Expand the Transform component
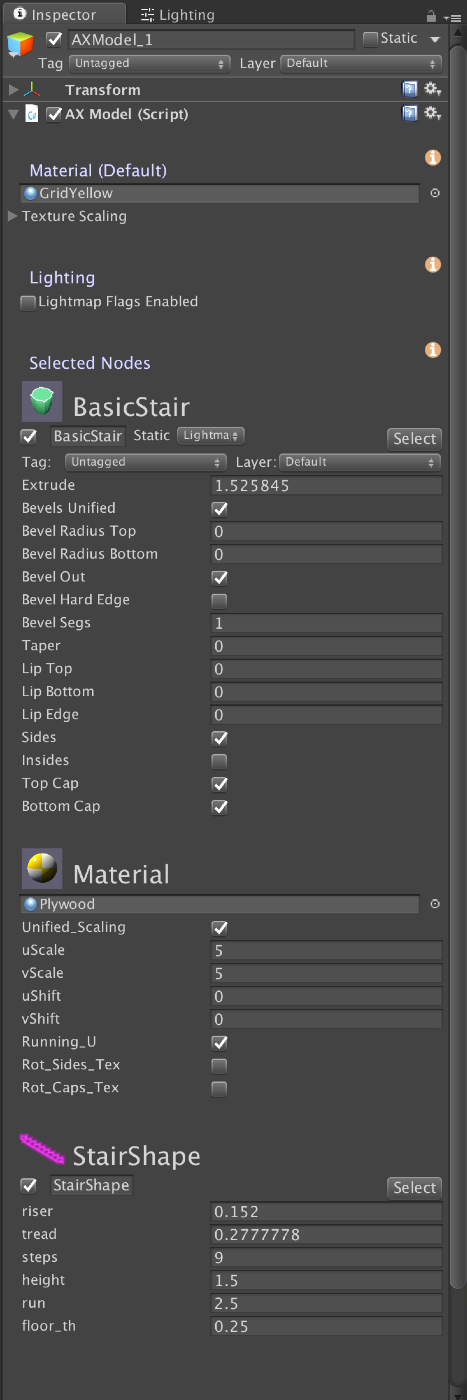 13,90
